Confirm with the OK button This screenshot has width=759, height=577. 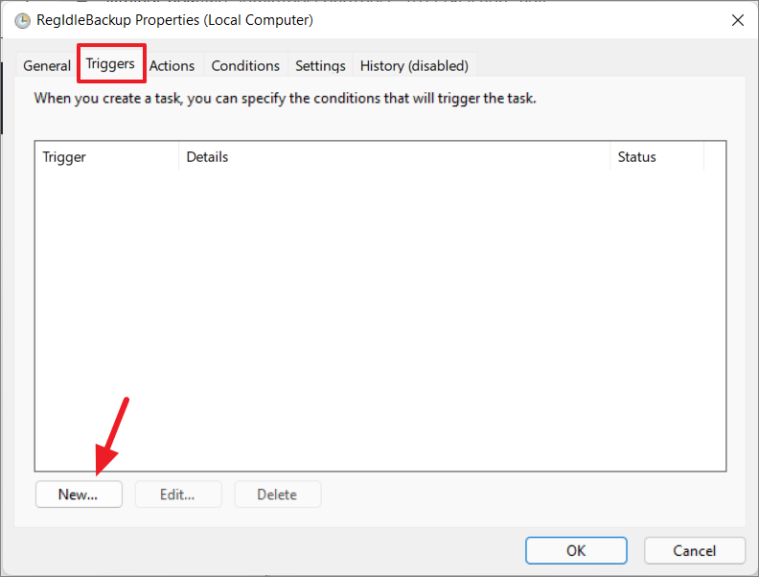[x=576, y=550]
